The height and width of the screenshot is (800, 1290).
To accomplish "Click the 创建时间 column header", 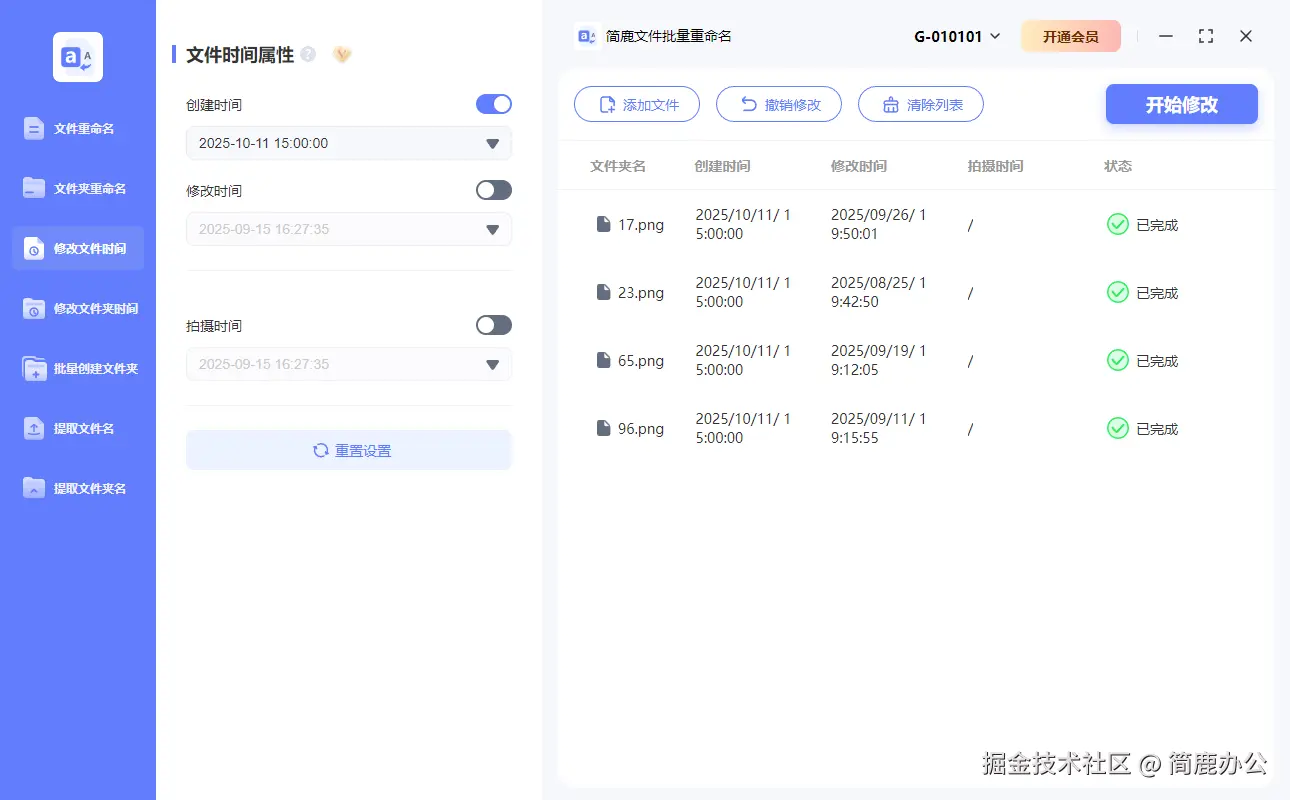I will pyautogui.click(x=722, y=166).
